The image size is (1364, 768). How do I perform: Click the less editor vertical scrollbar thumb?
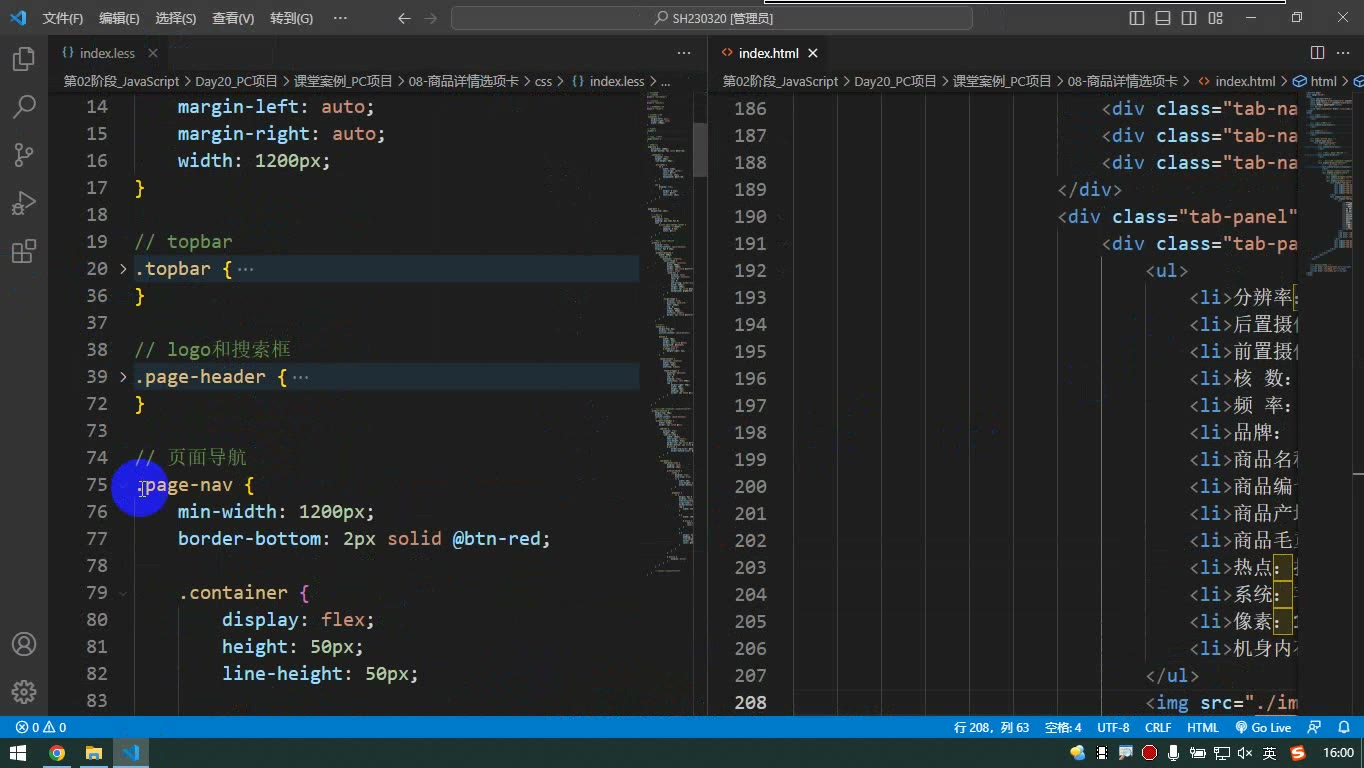(x=700, y=150)
